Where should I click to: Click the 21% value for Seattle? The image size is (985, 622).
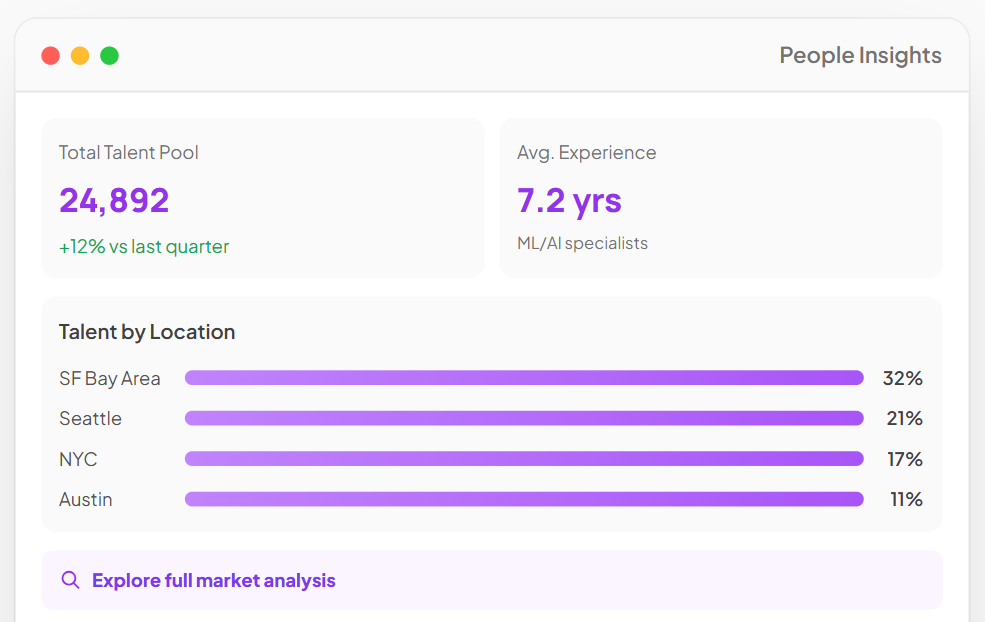[904, 418]
